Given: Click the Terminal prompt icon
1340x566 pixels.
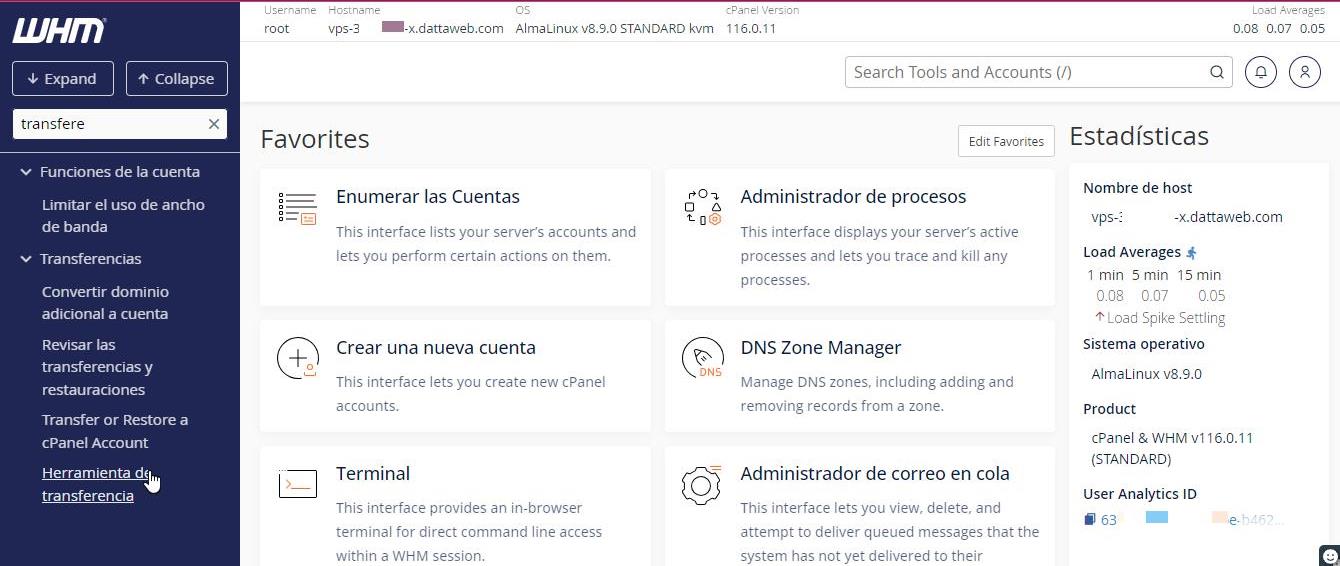Looking at the screenshot, I should (x=298, y=484).
